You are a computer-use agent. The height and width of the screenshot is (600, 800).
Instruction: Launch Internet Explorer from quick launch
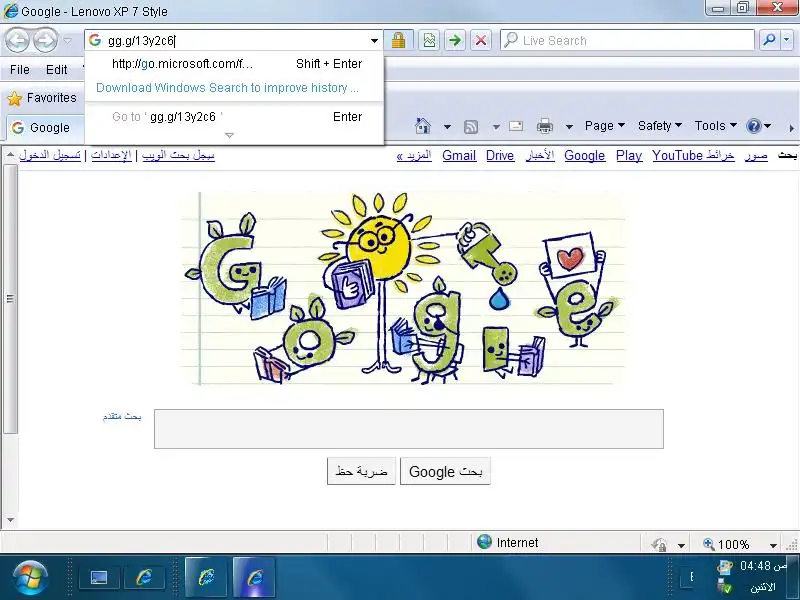(145, 578)
